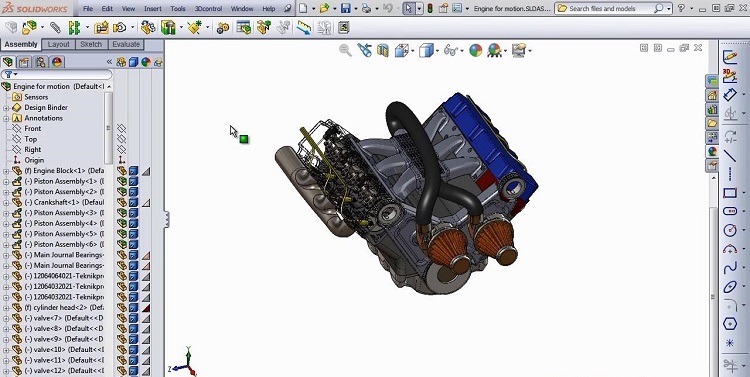750x377 pixels.
Task: Expand the Crankshaft<1> tree node
Action: [6, 202]
